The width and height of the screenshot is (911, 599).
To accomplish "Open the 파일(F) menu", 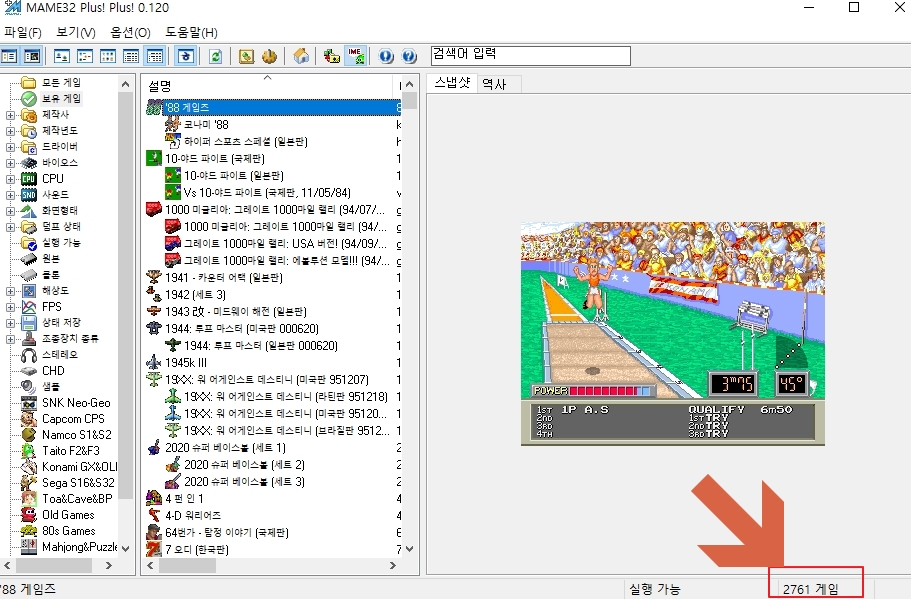I will 23,33.
